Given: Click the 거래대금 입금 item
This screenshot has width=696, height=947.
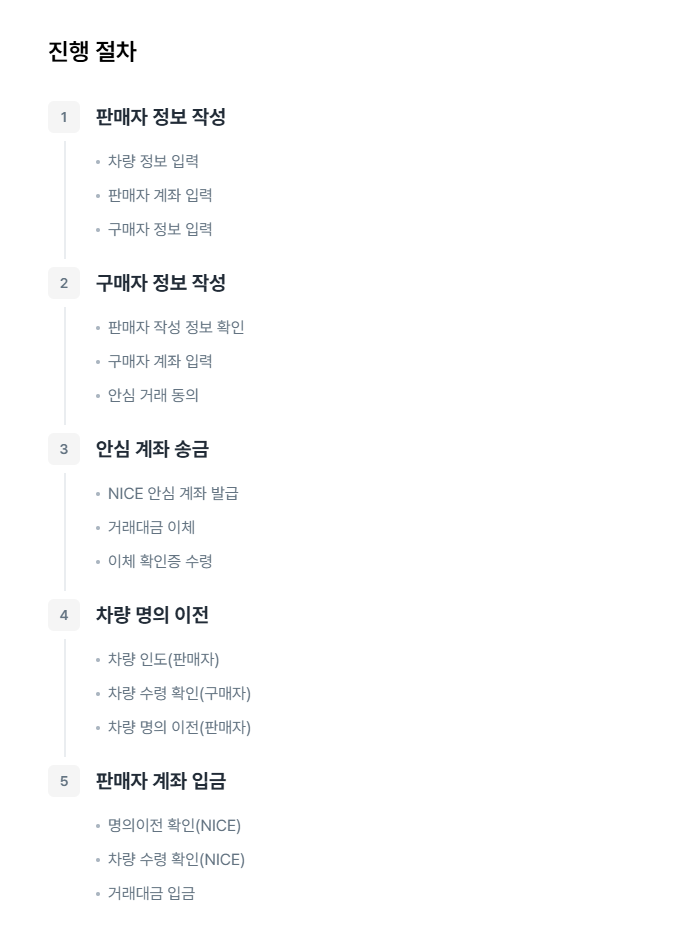Looking at the screenshot, I should (x=151, y=893).
